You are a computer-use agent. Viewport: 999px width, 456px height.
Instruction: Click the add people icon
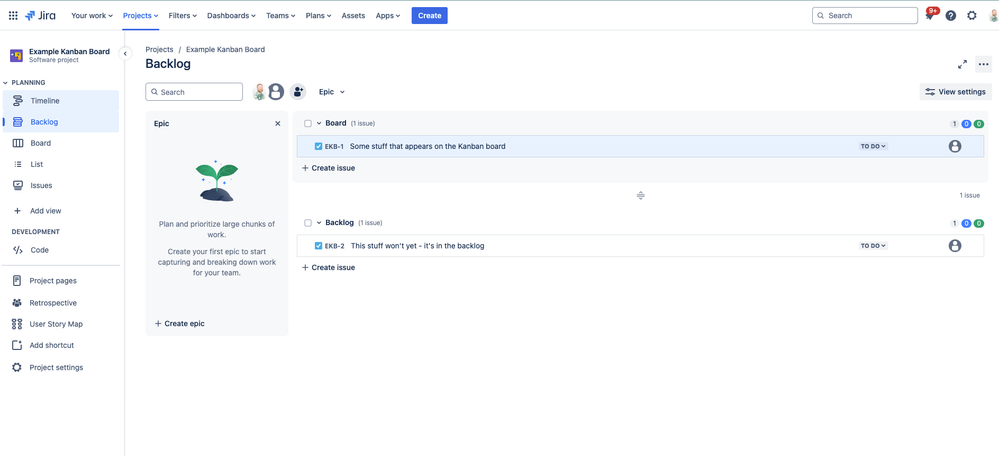(x=298, y=92)
